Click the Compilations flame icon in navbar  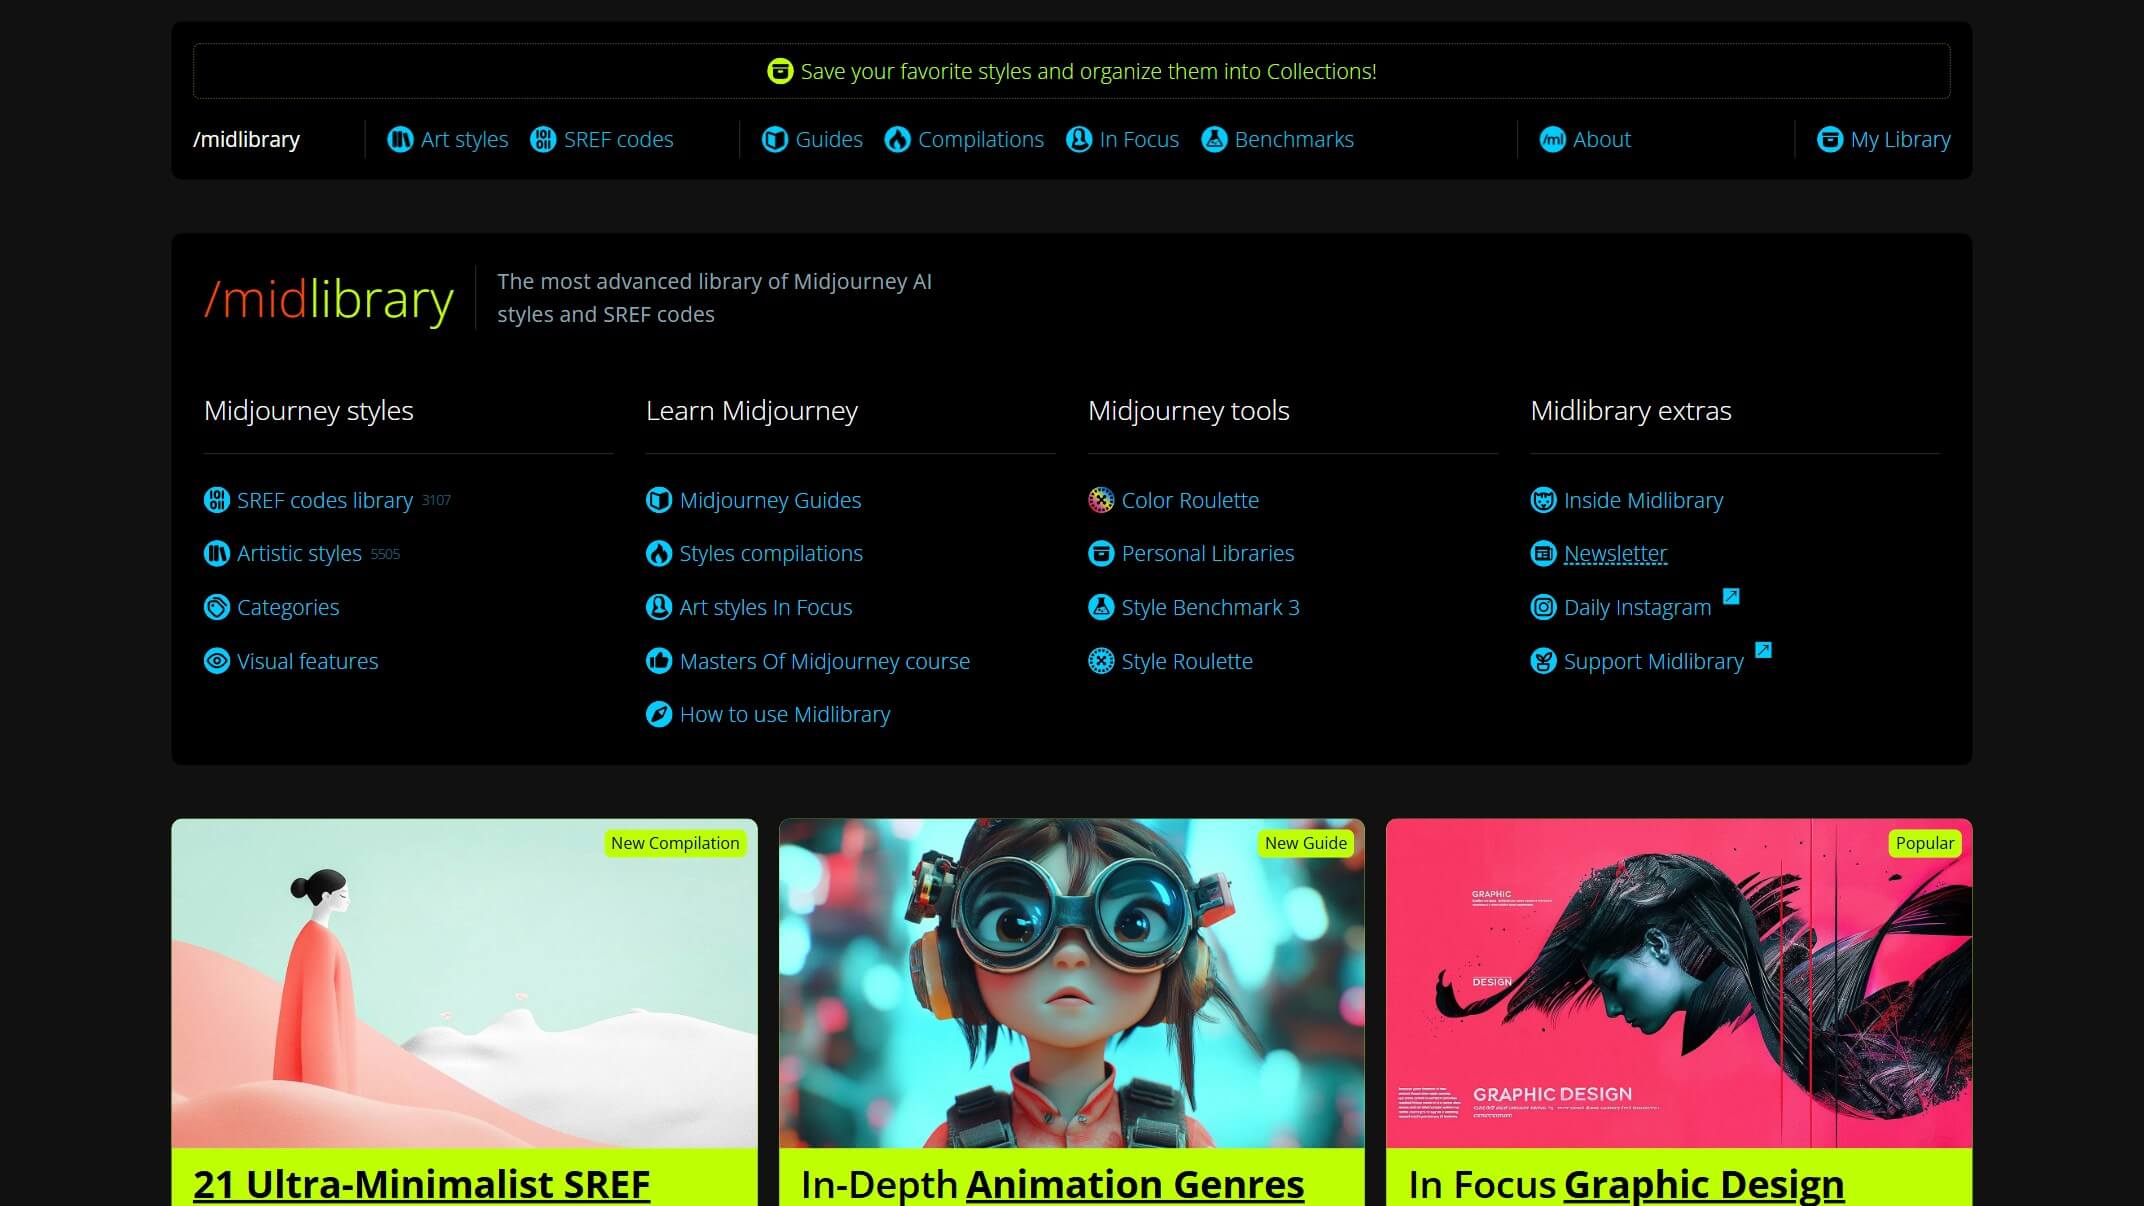point(897,140)
